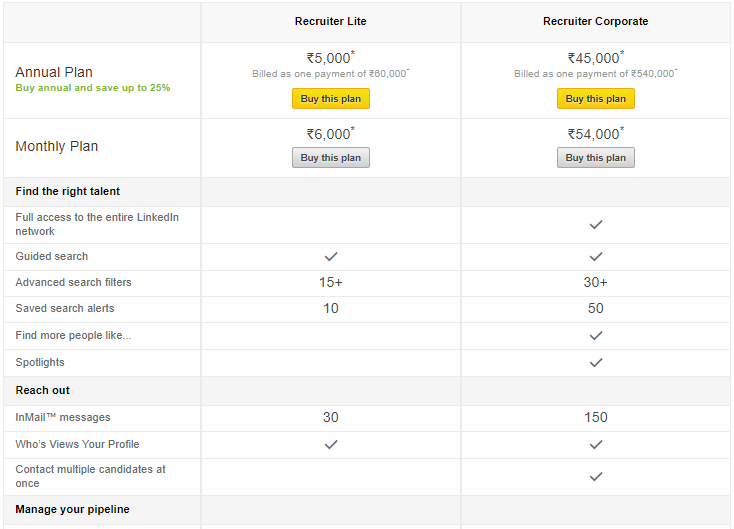Click the Guided search row label
This screenshot has width=734, height=529.
[51, 256]
